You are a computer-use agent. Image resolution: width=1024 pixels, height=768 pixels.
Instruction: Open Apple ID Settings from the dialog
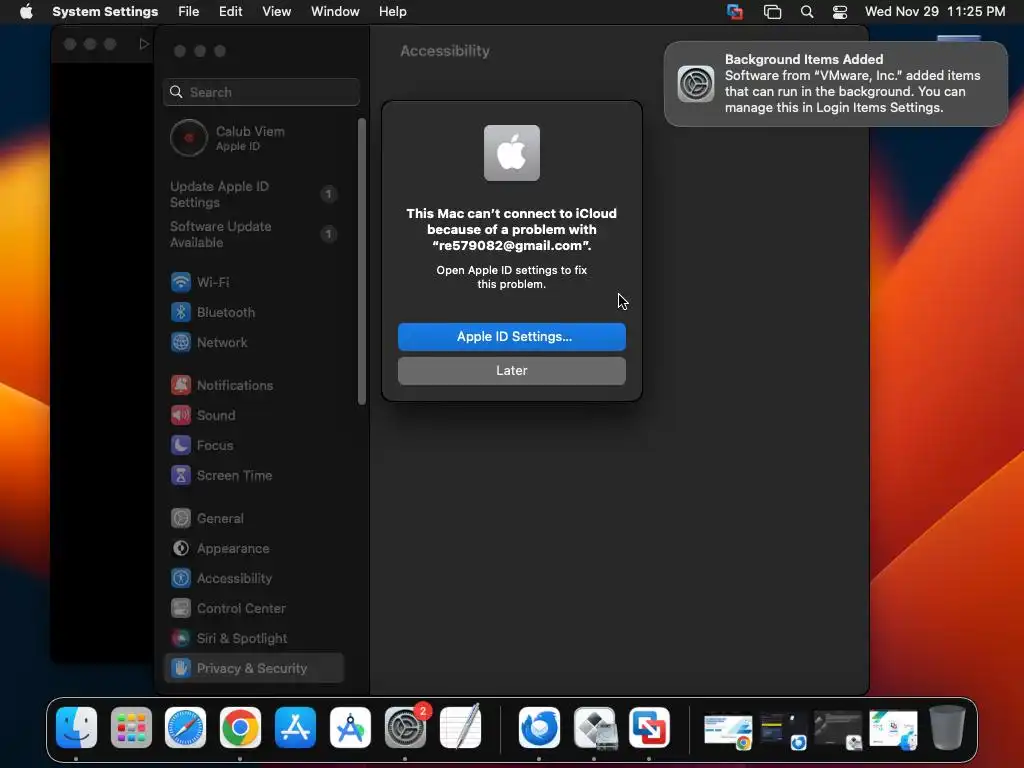[511, 337]
